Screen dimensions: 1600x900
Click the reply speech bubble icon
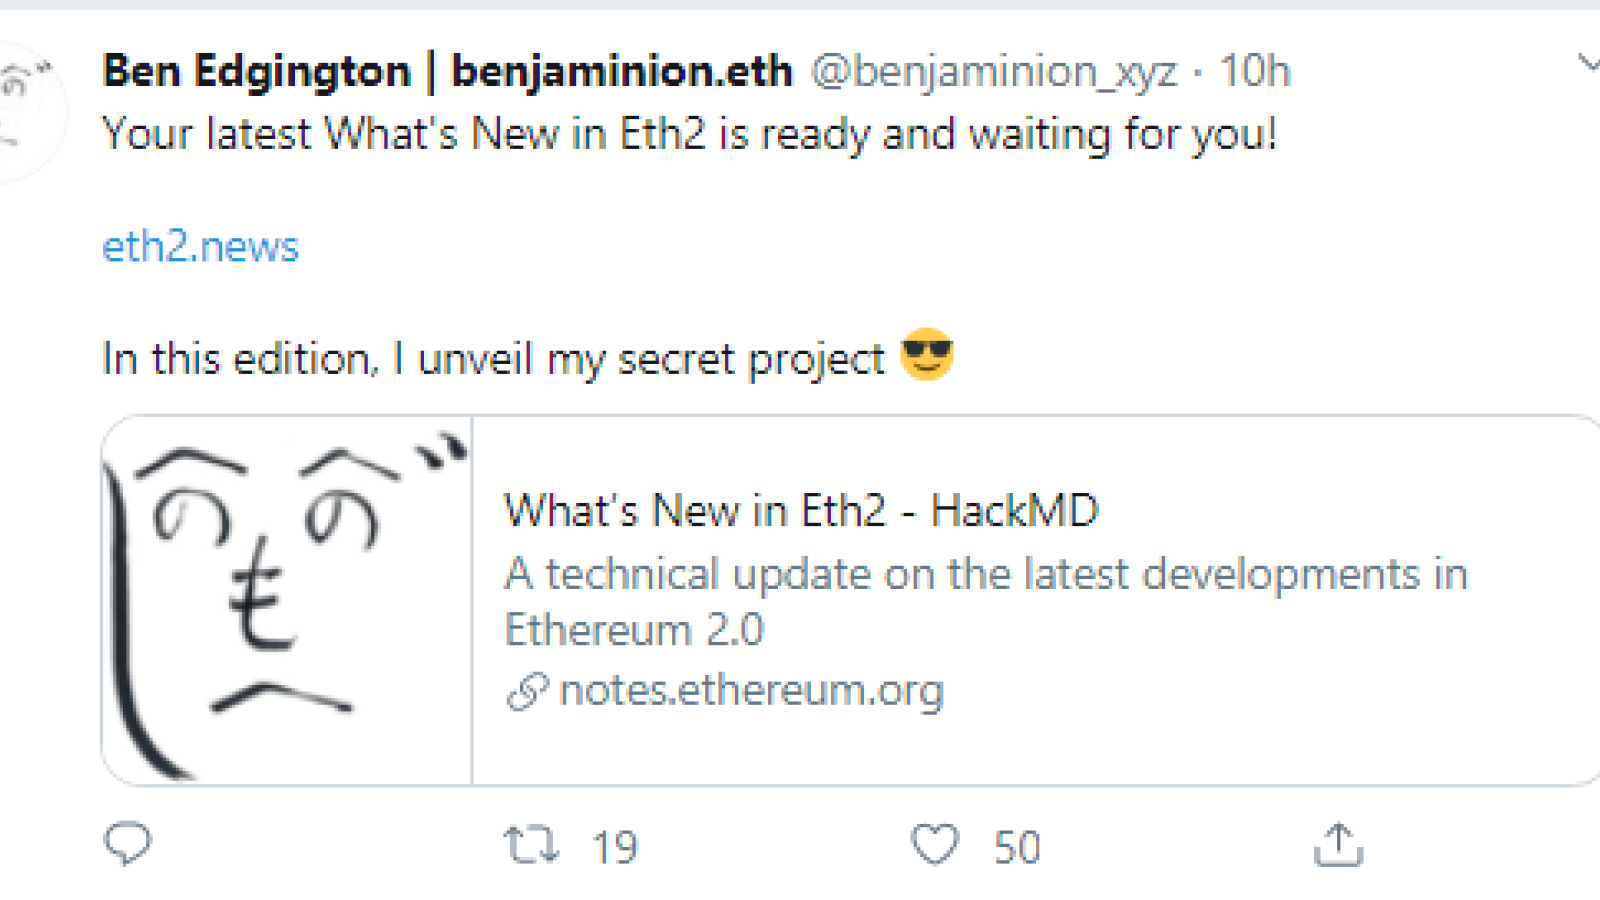[127, 844]
